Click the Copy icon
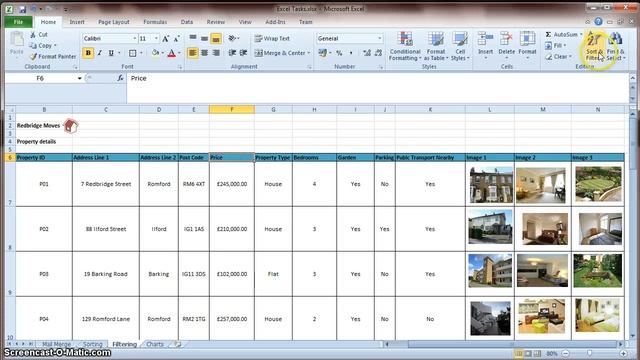This screenshot has height=360, width=640. pos(33,45)
